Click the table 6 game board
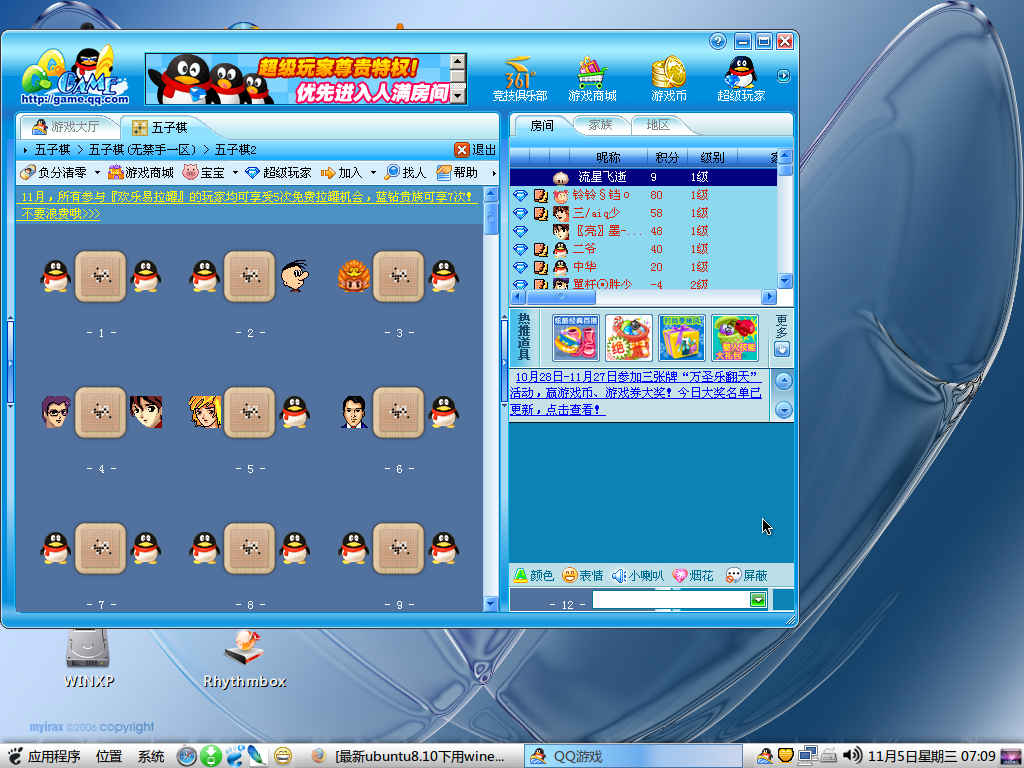 click(x=398, y=412)
